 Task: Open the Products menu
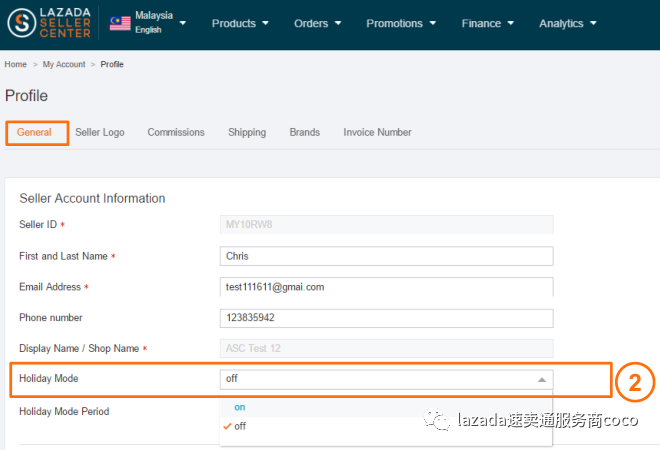pos(240,23)
